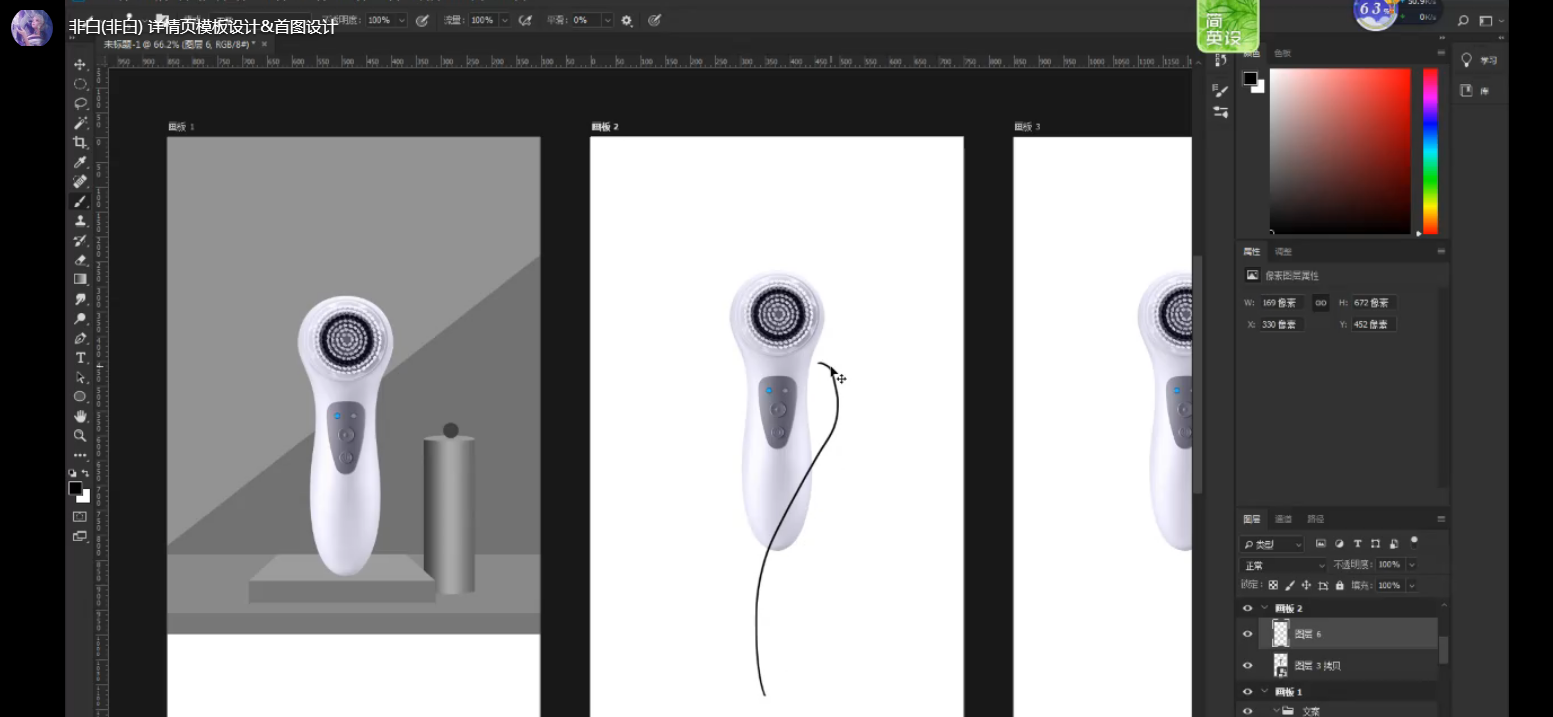1553x717 pixels.
Task: Toggle pressure for size button
Action: pyautogui.click(x=654, y=20)
